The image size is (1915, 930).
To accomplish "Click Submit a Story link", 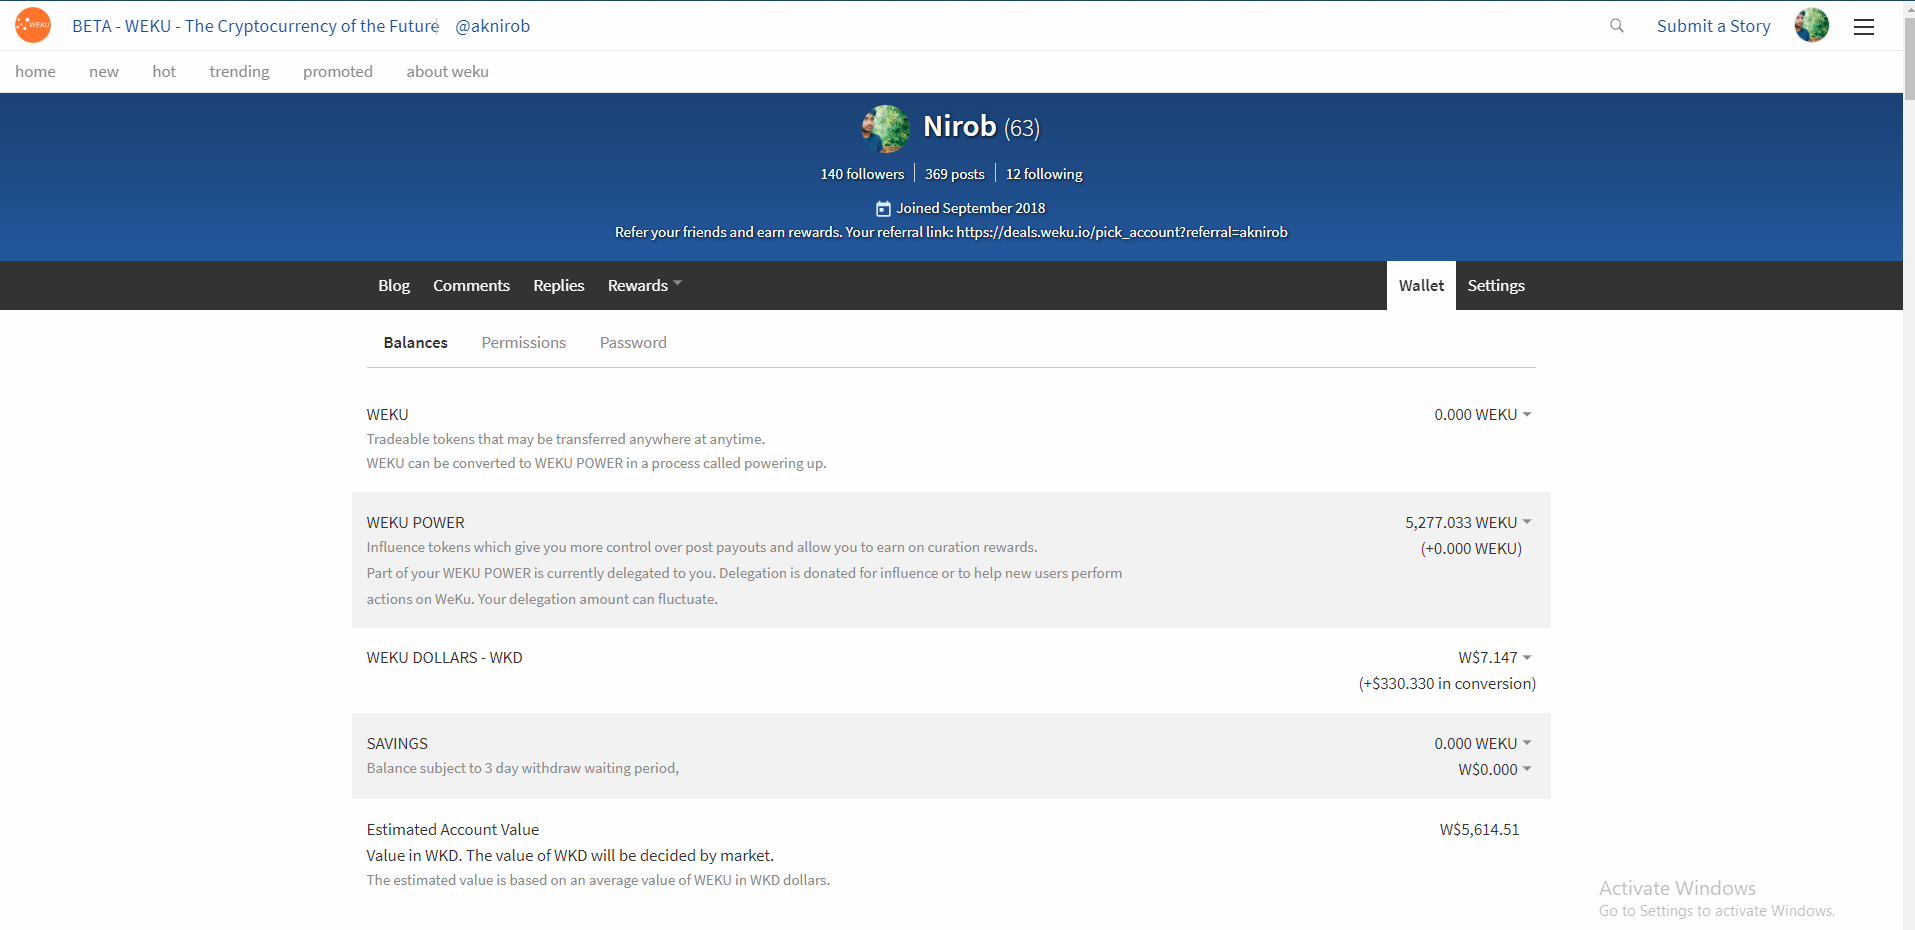I will pos(1713,26).
